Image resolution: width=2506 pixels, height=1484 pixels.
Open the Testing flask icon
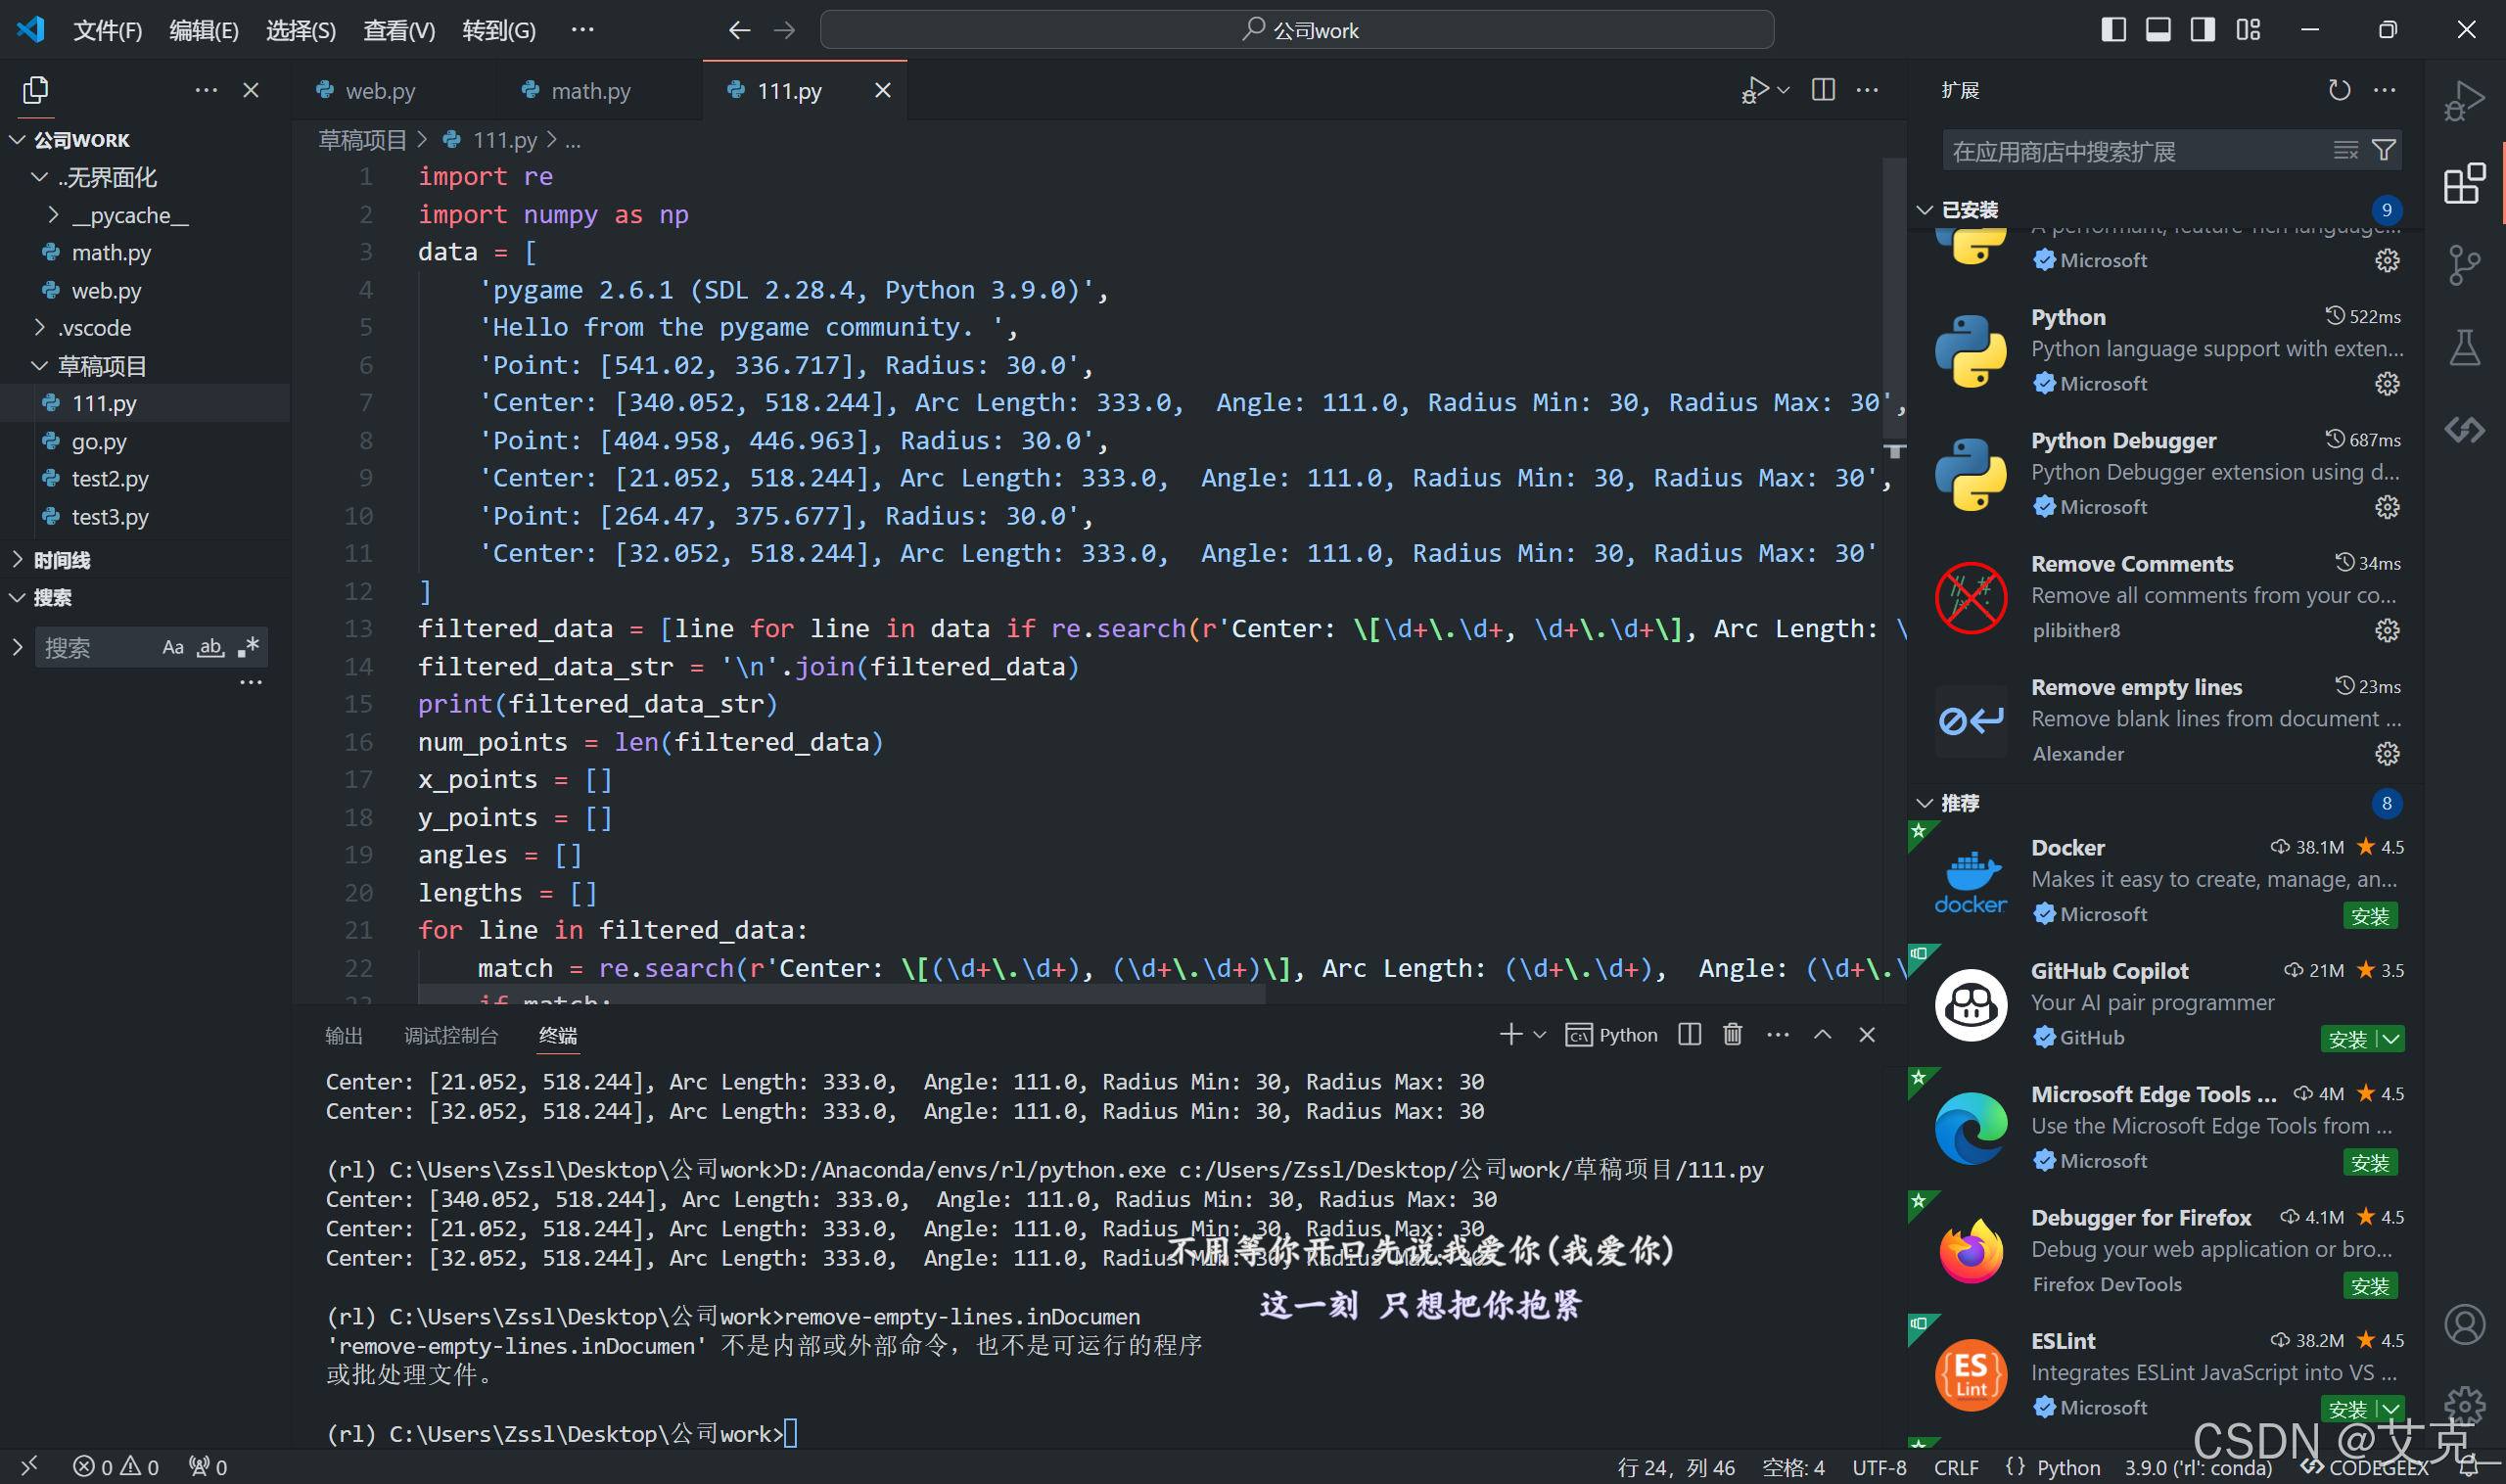tap(2463, 348)
